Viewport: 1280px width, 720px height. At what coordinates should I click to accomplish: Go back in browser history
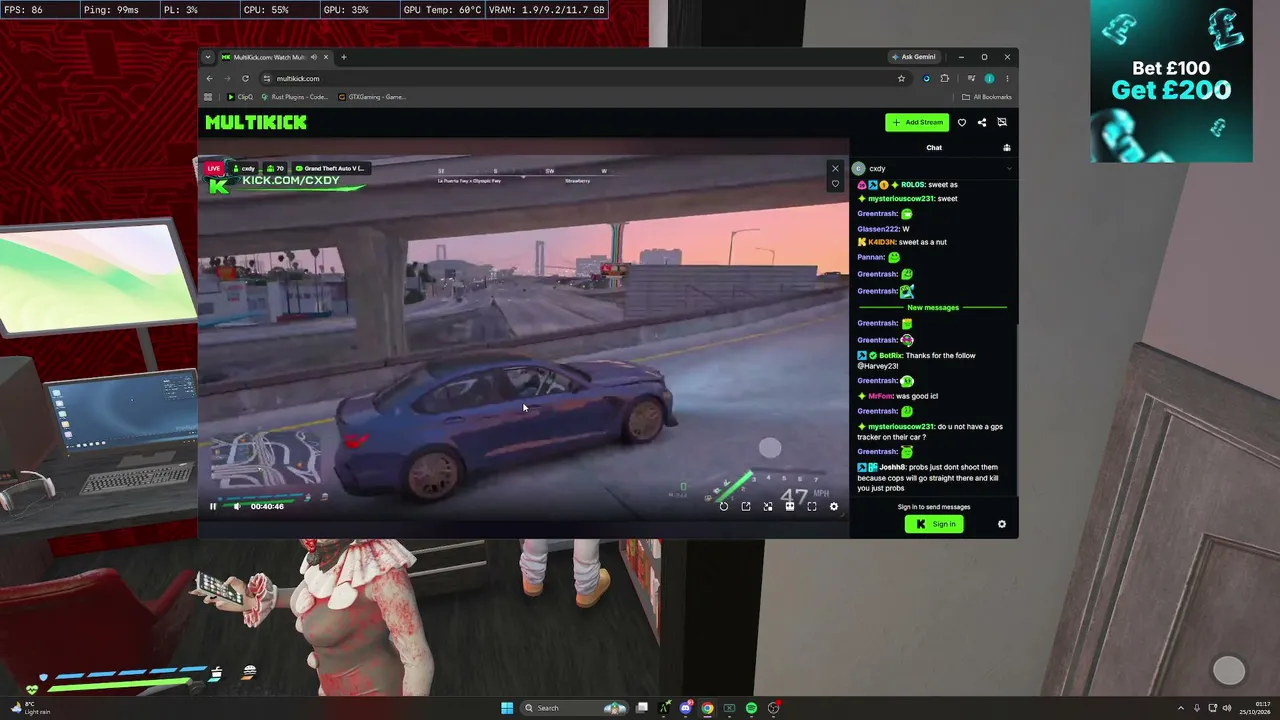(209, 78)
